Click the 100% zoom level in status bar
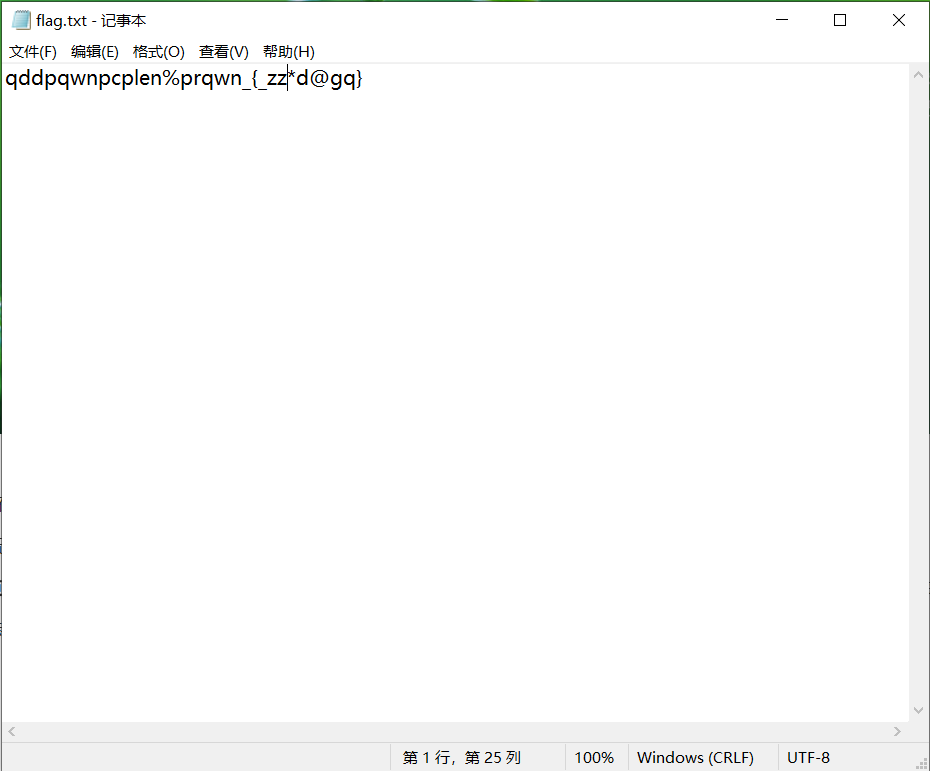 pos(594,758)
